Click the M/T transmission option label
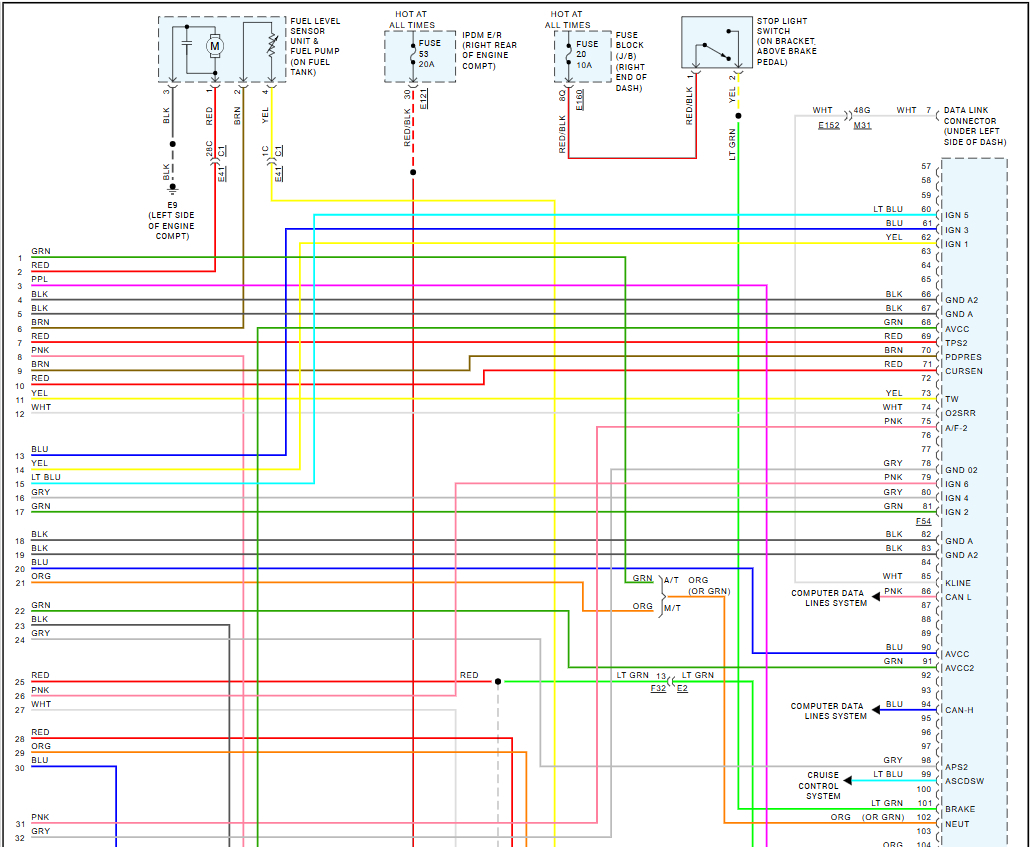Viewport: 1034px width, 847px height. 673,608
